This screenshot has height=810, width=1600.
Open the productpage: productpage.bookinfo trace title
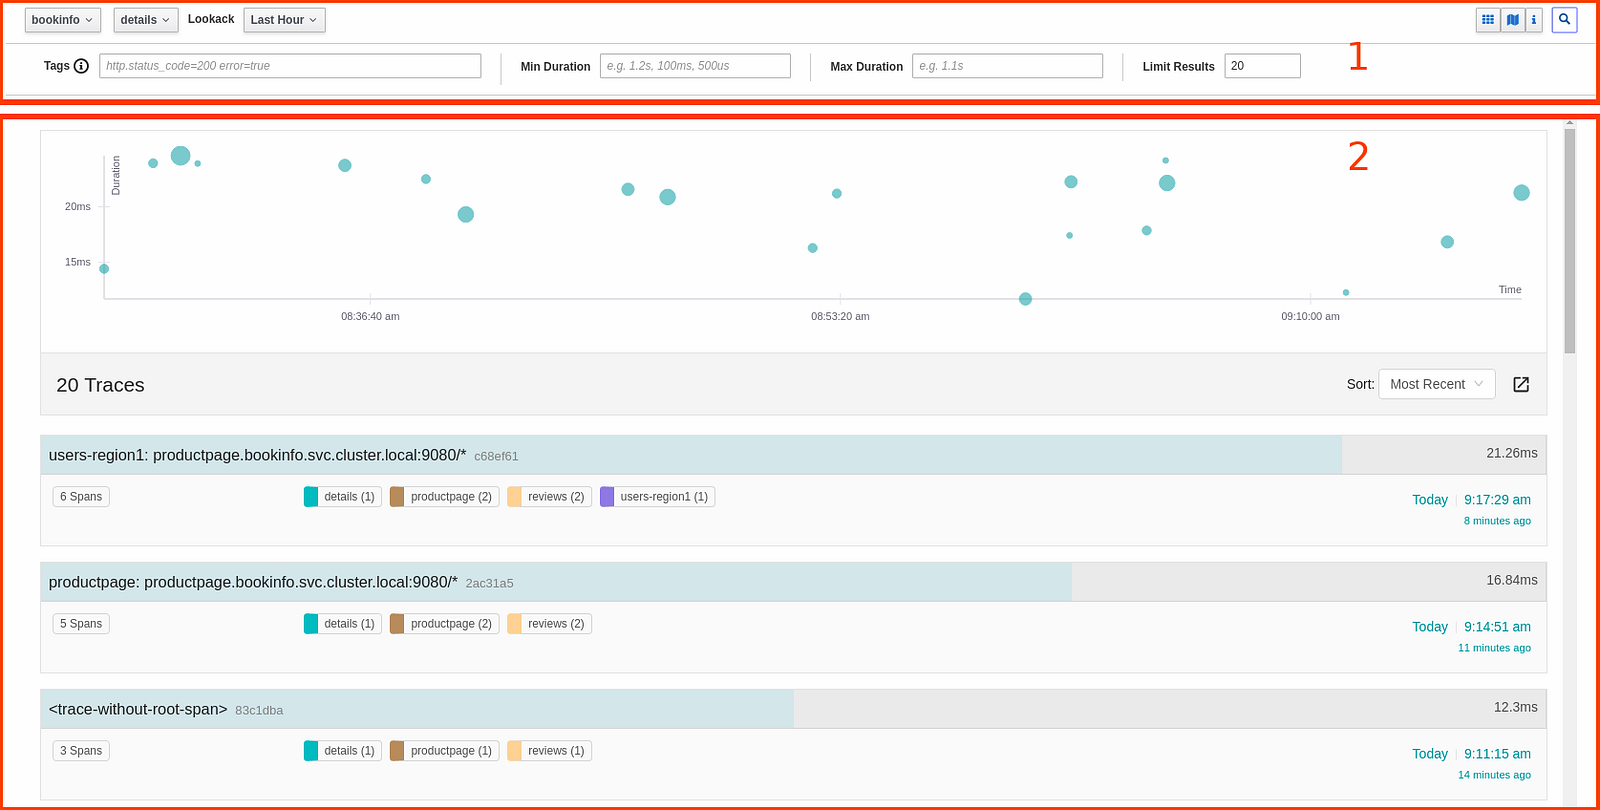253,582
